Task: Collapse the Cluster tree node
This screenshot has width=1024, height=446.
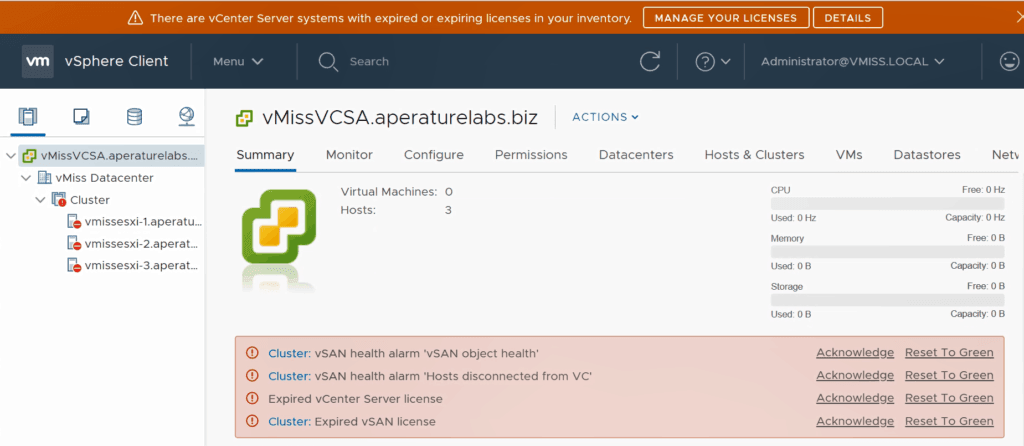Action: (40, 200)
